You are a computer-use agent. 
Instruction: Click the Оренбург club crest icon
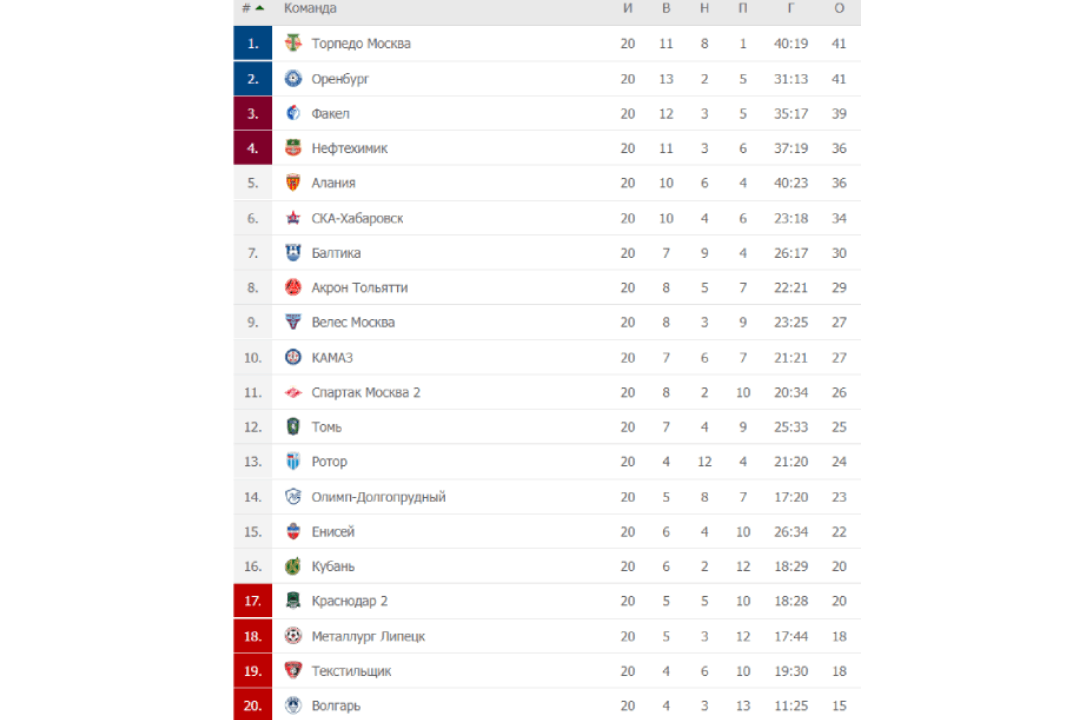pos(293,79)
